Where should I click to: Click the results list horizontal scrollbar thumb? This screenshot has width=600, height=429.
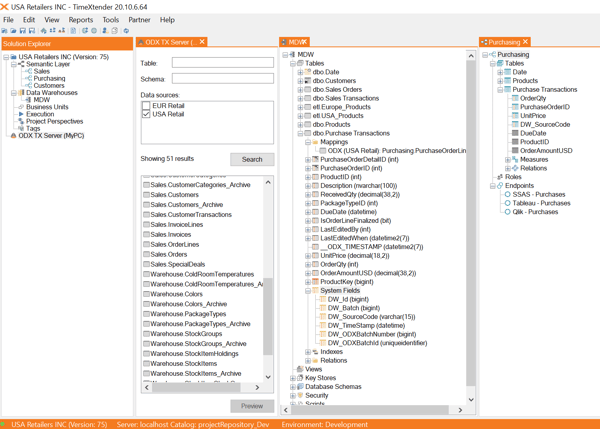(196, 387)
